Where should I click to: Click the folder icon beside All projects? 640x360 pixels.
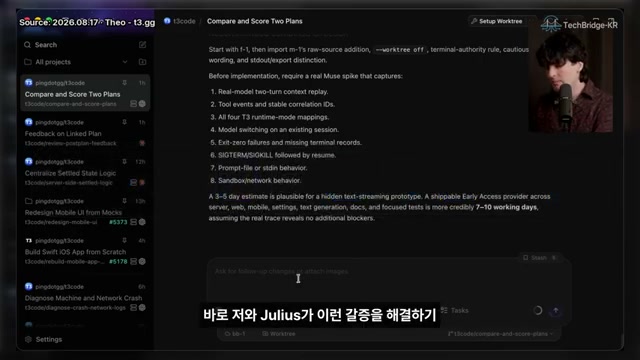pos(28,62)
